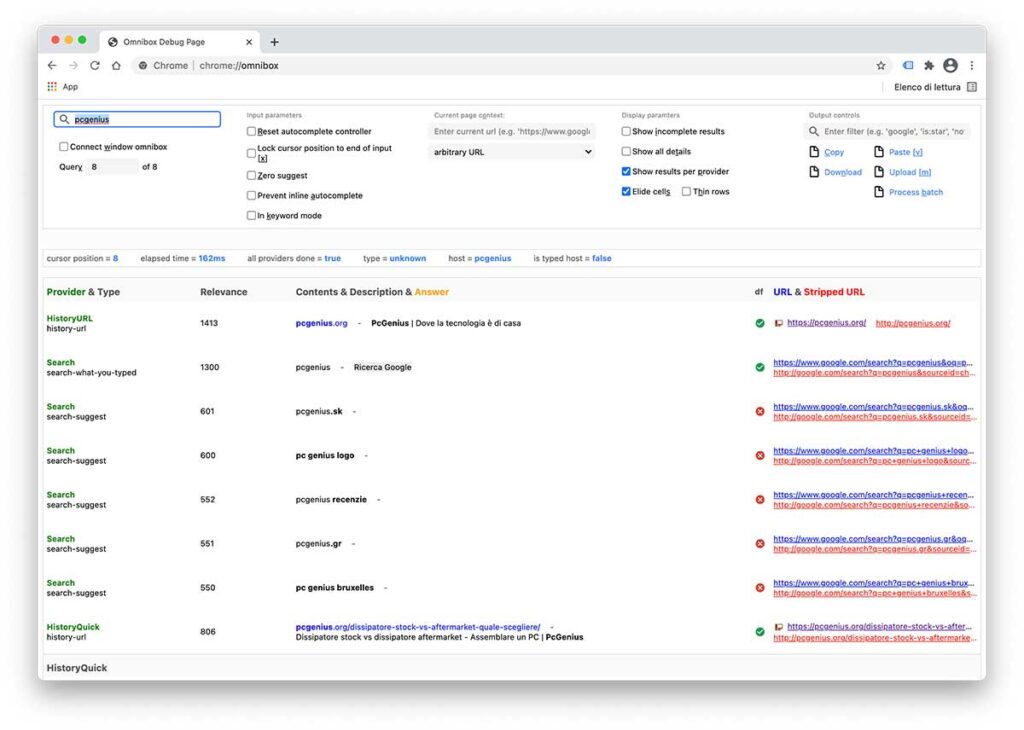Close the Omnibox Debug Page tab

[249, 42]
